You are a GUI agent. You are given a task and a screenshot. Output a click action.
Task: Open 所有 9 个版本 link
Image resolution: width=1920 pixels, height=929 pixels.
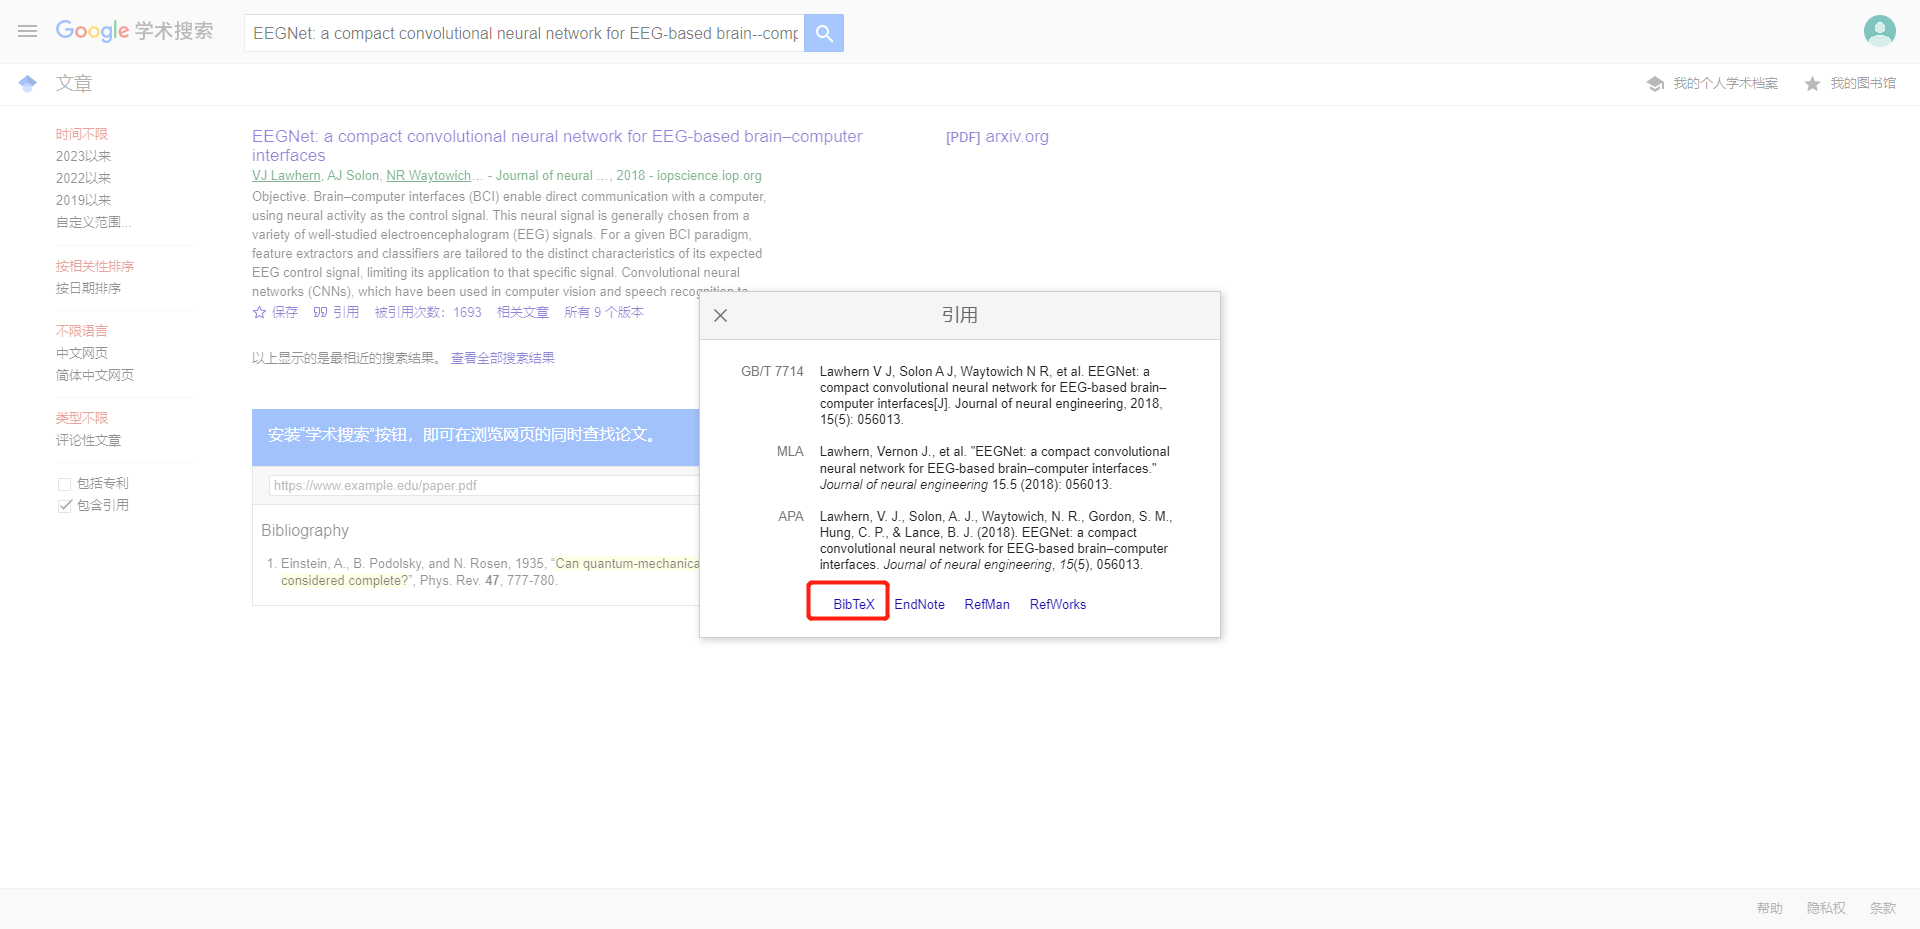click(x=604, y=313)
